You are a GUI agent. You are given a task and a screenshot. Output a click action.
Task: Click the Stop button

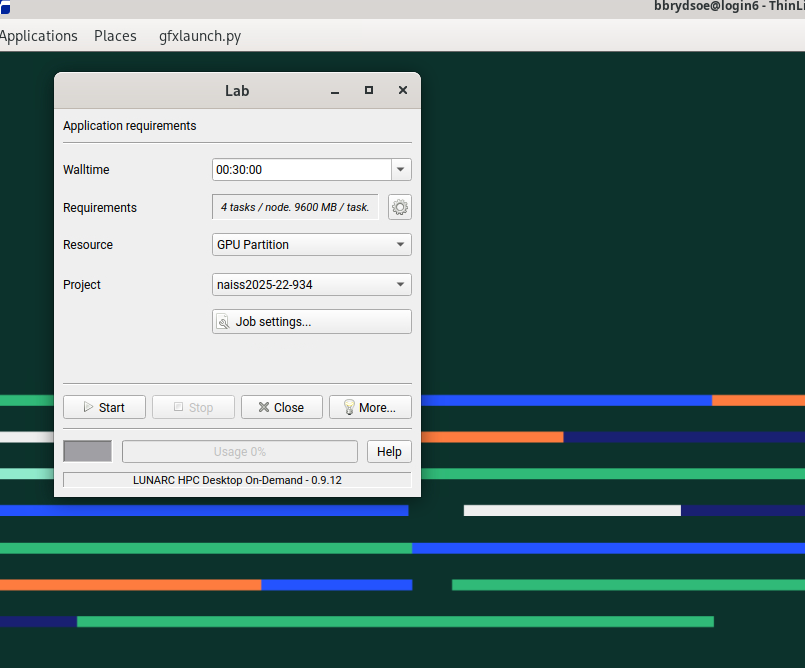point(193,407)
